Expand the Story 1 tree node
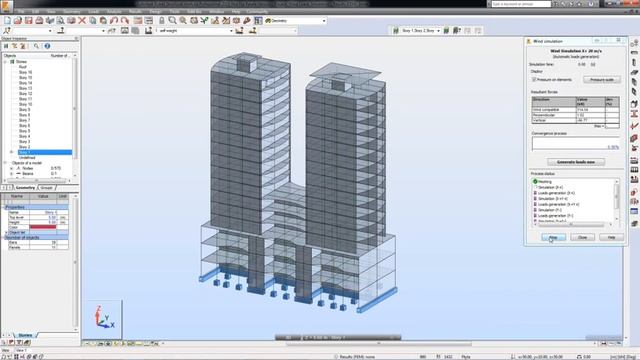The image size is (640, 360). click(x=11, y=152)
